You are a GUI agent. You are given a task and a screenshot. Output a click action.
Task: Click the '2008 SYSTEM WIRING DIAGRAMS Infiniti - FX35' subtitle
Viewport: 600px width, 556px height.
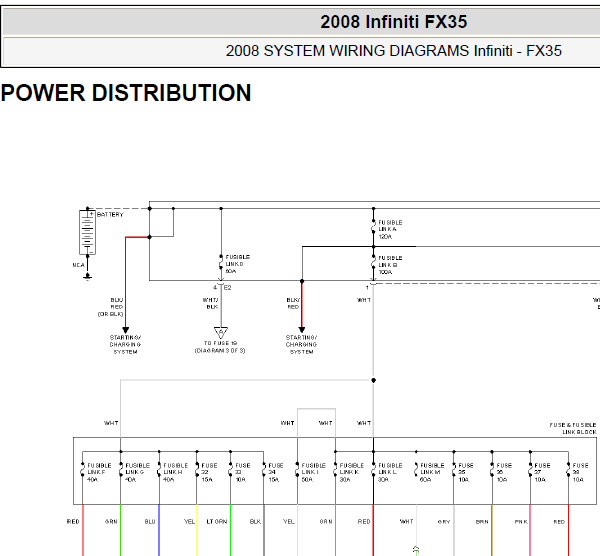(394, 51)
